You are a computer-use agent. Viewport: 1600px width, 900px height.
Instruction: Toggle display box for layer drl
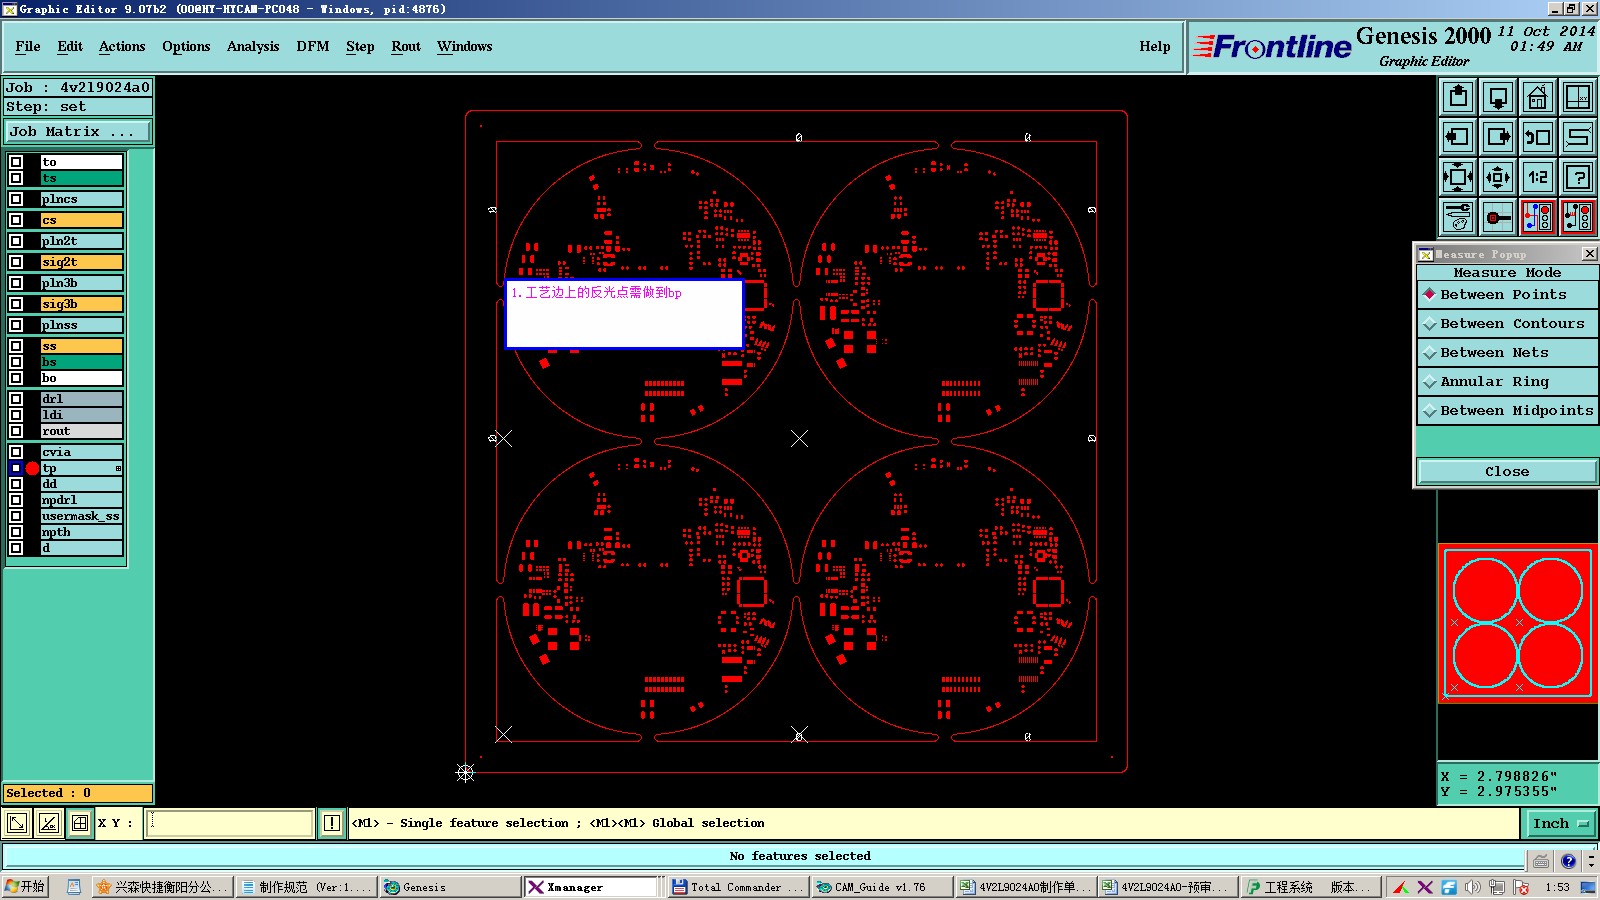click(x=16, y=399)
